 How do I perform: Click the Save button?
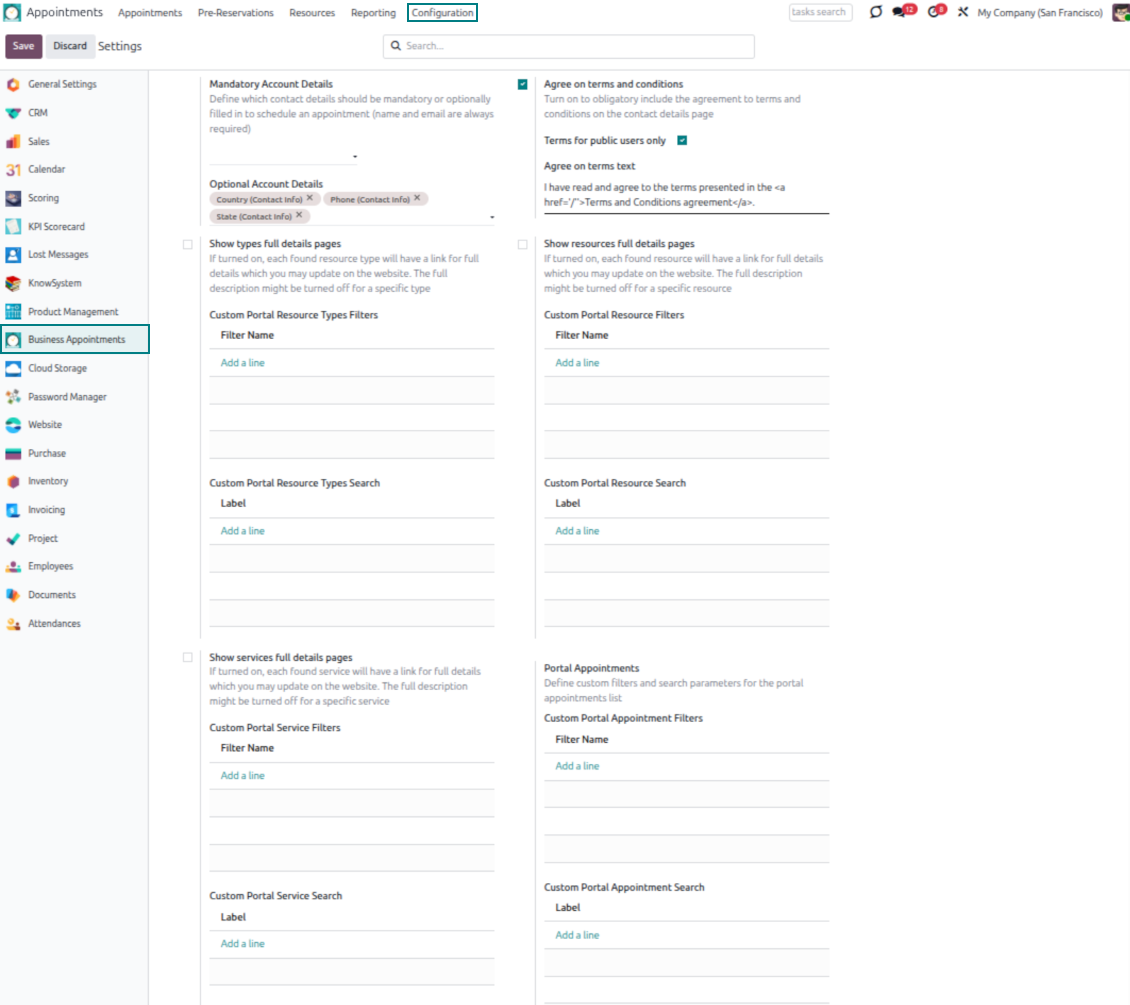coord(23,46)
